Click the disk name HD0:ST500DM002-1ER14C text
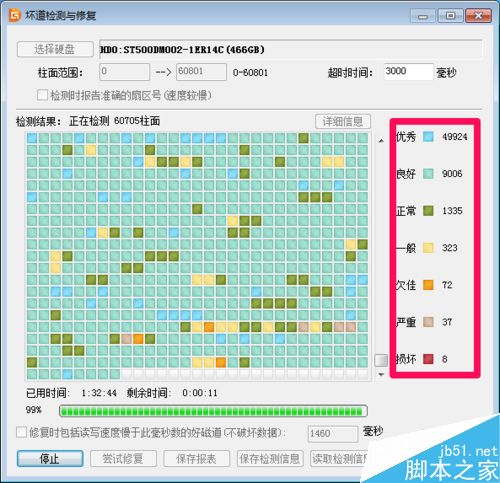This screenshot has width=500, height=483. pos(182,50)
